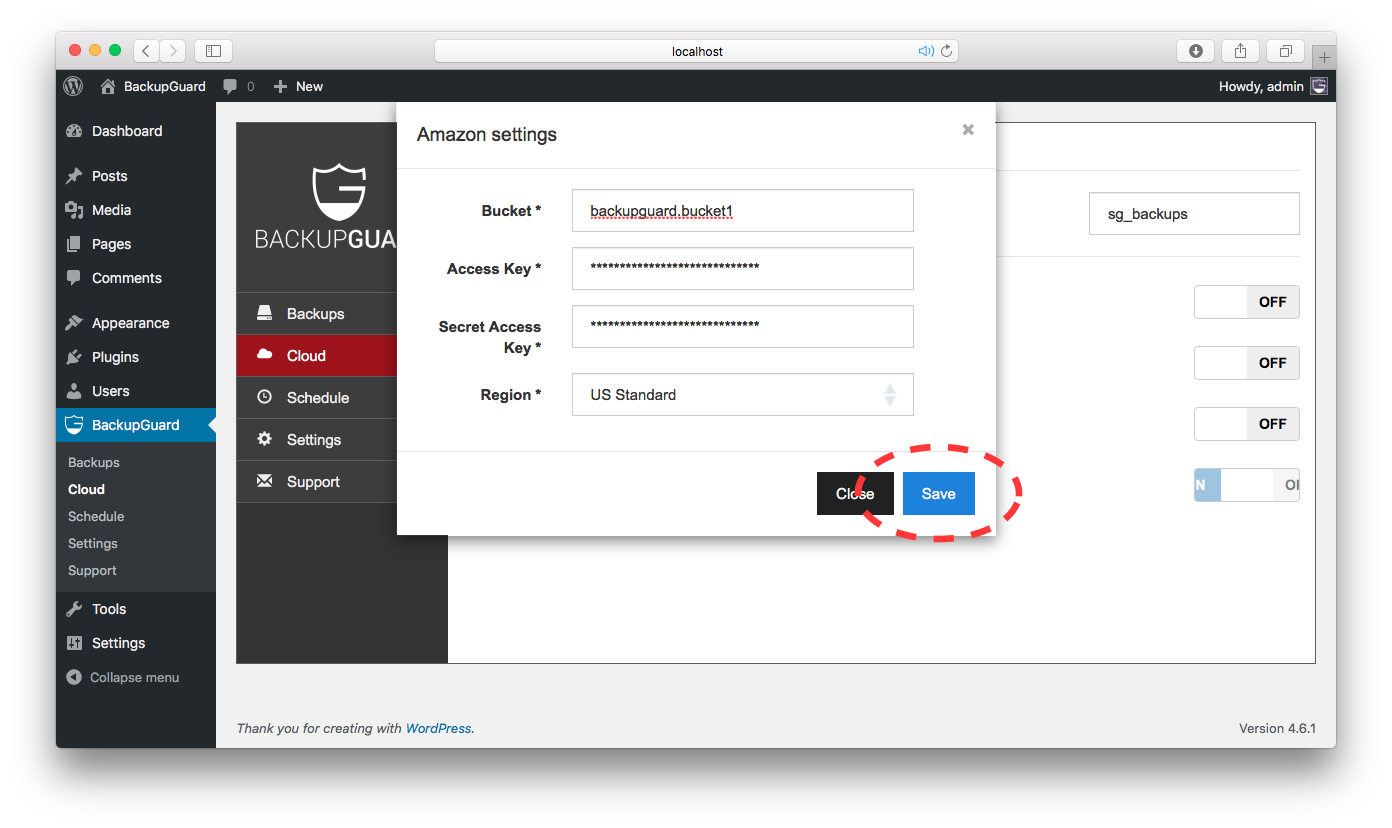Select BackupGuard in WordPress sidebar
Image resolution: width=1392 pixels, height=828 pixels.
point(136,425)
